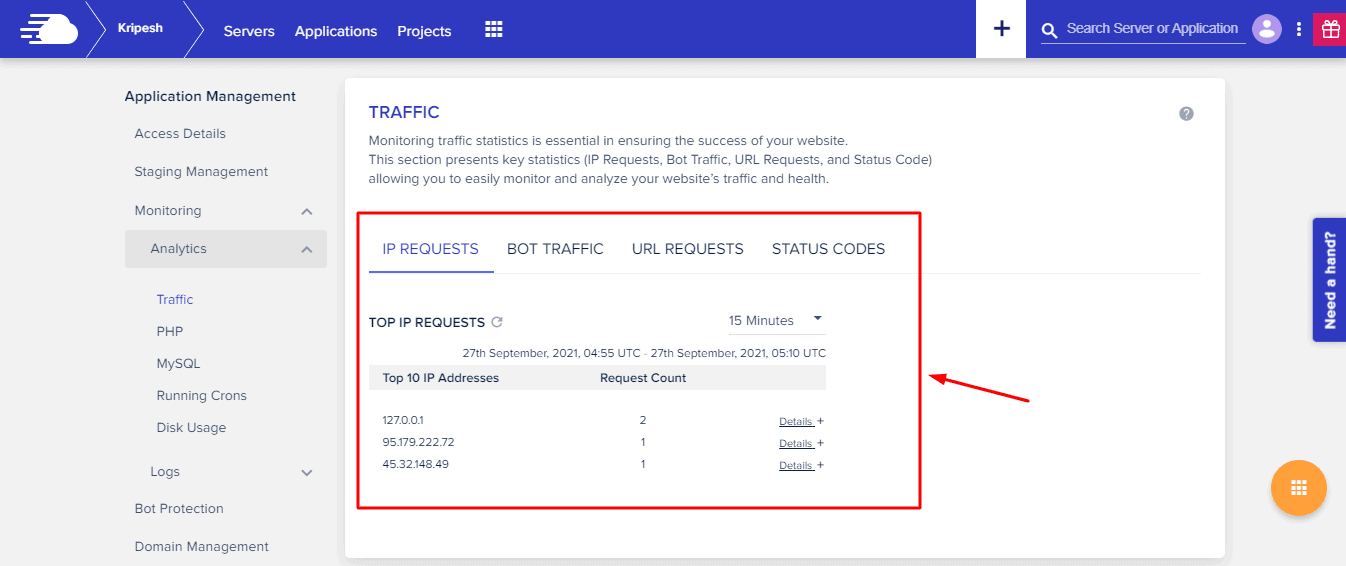This screenshot has height=566, width=1346.
Task: Open the 15 Minutes time range dropdown
Action: point(775,320)
